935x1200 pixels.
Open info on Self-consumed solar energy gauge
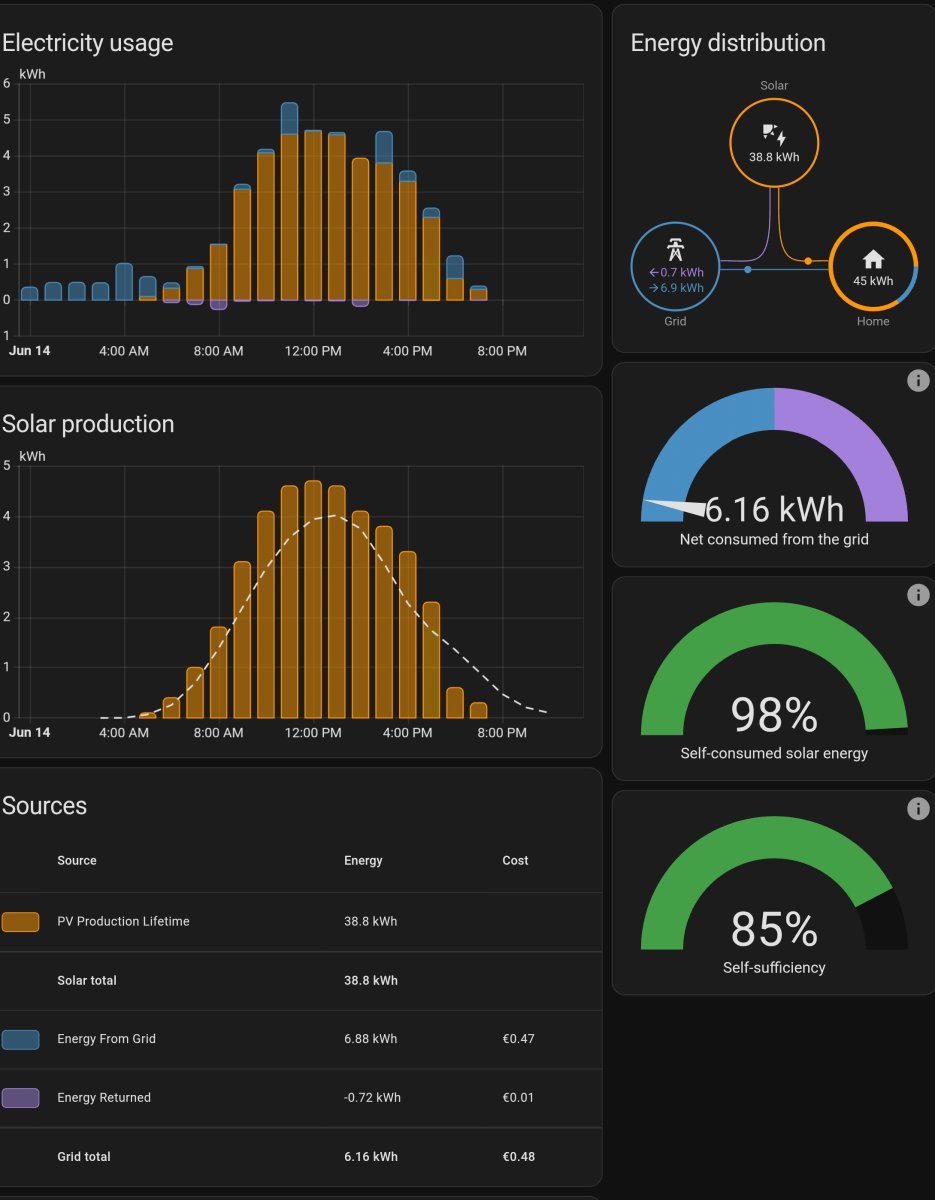(x=918, y=595)
